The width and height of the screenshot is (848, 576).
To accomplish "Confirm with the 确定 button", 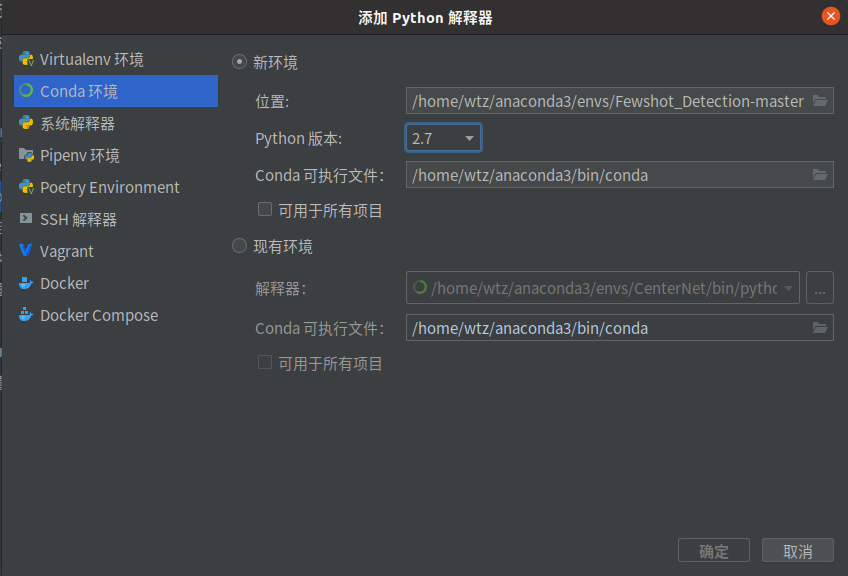I will click(x=713, y=550).
